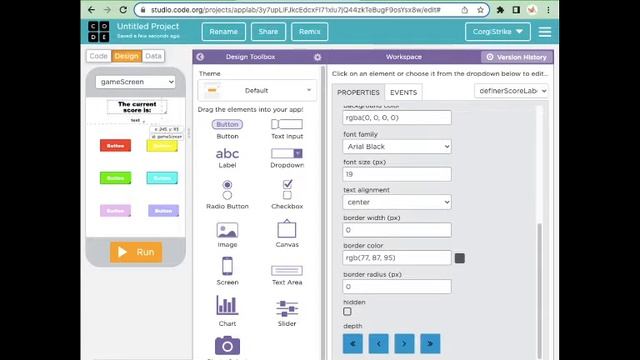Open the font family Arial Black dropdown

click(397, 147)
